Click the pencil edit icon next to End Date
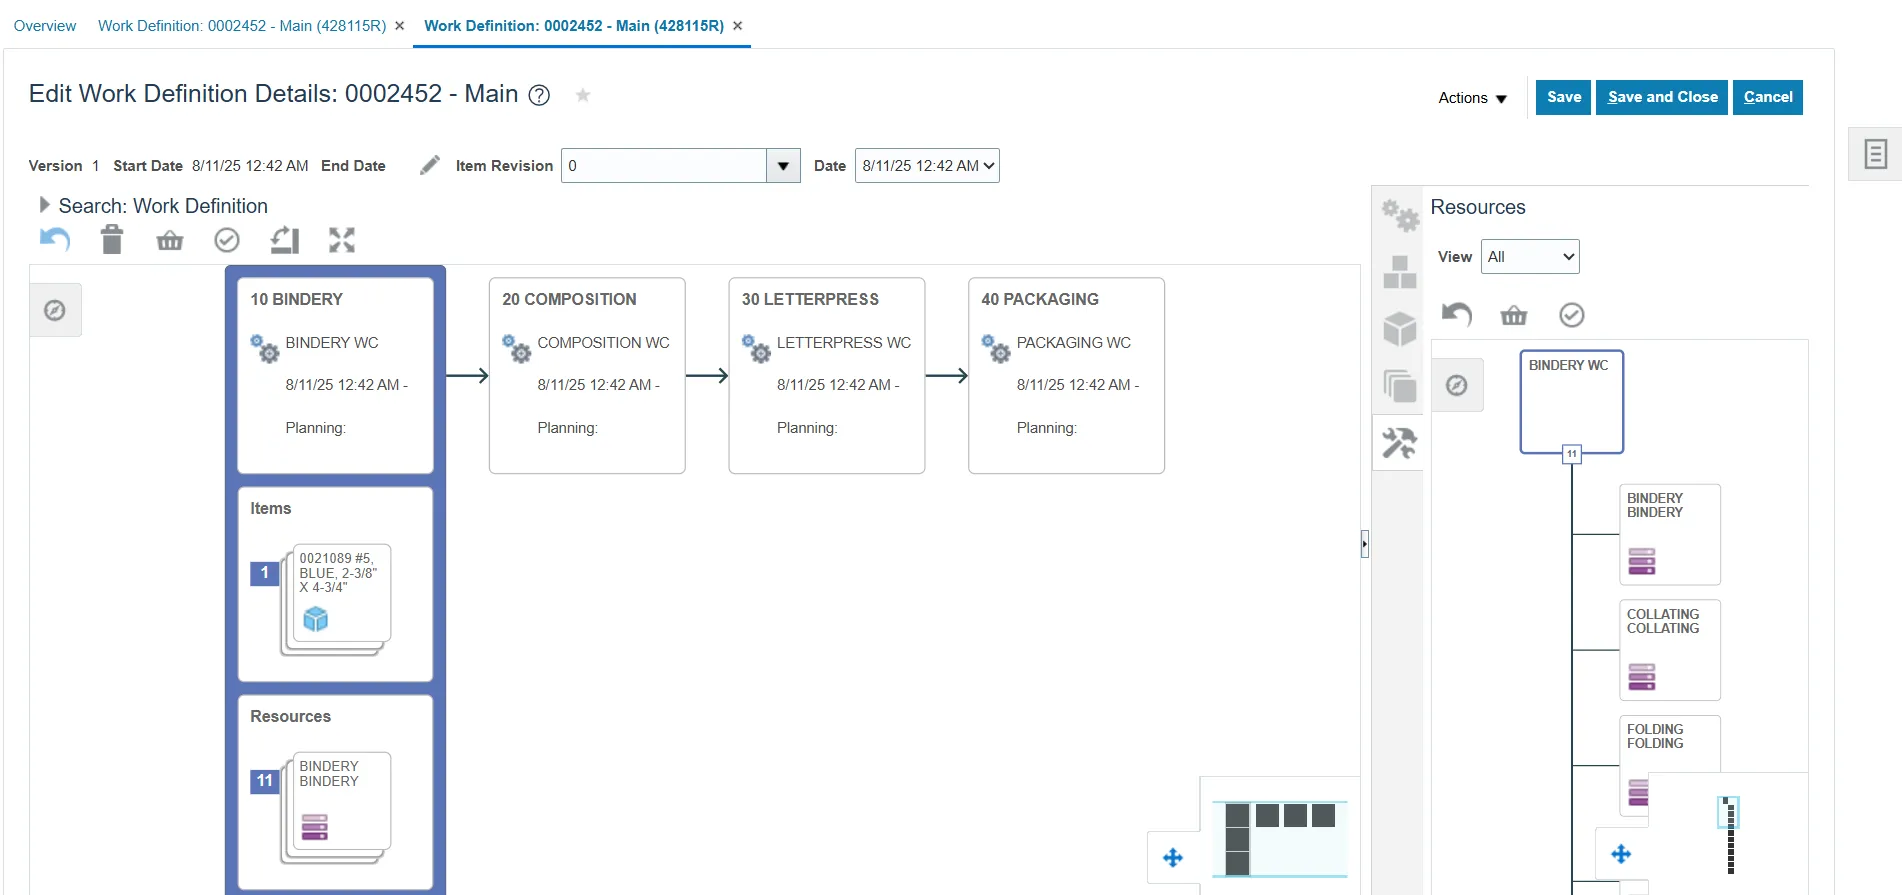The image size is (1902, 895). pyautogui.click(x=430, y=166)
